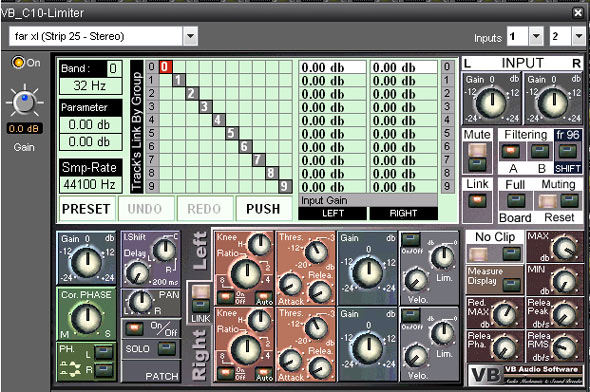590x392 pixels.
Task: Click the Left channel Ratio knob
Action: 246,273
